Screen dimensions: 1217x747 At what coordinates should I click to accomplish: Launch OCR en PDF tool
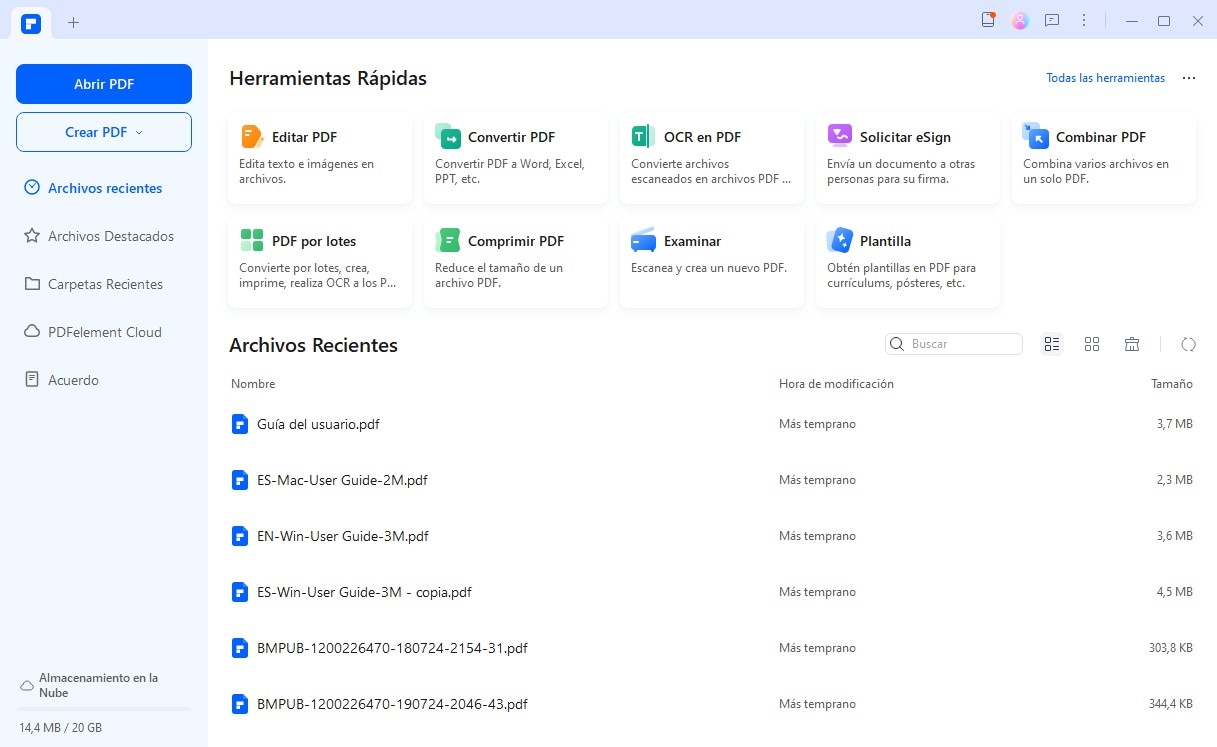click(x=712, y=158)
